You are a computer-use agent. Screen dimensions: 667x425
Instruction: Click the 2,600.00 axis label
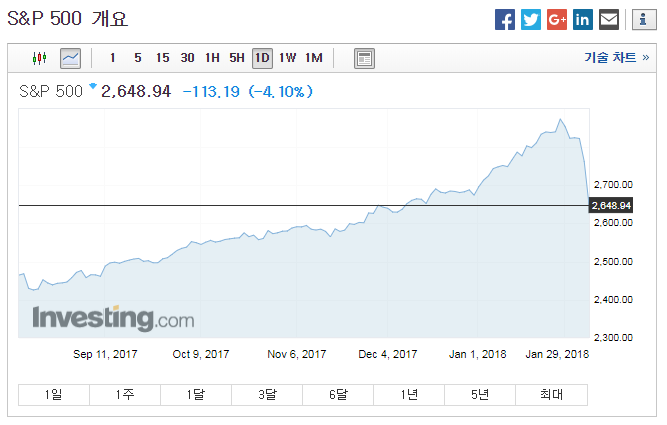click(x=613, y=222)
